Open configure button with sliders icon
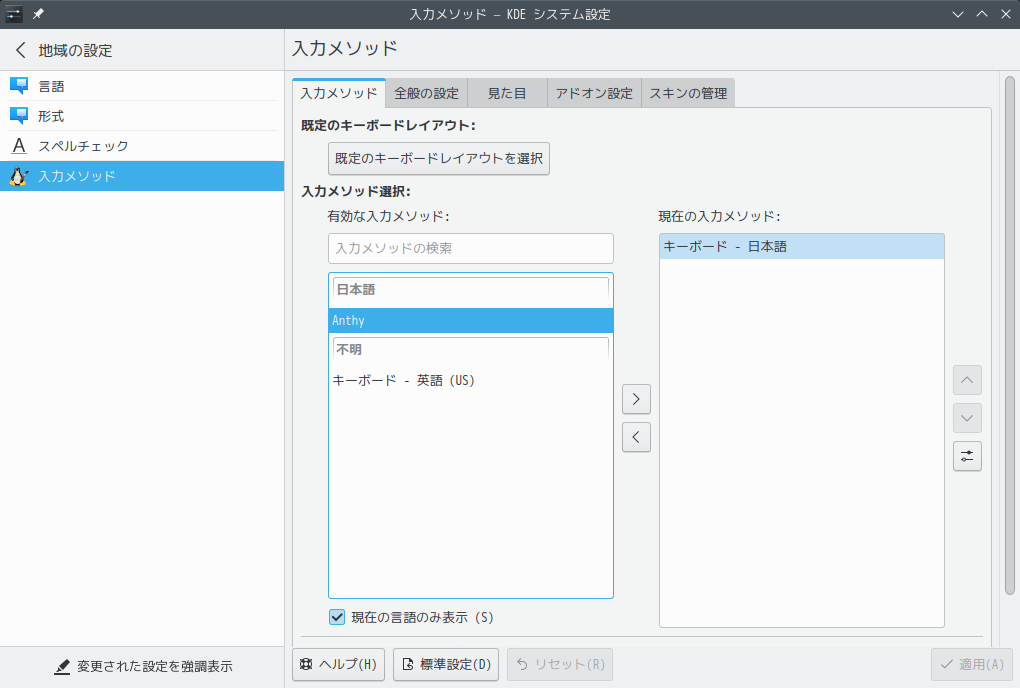Viewport: 1020px width, 688px height. pos(967,456)
